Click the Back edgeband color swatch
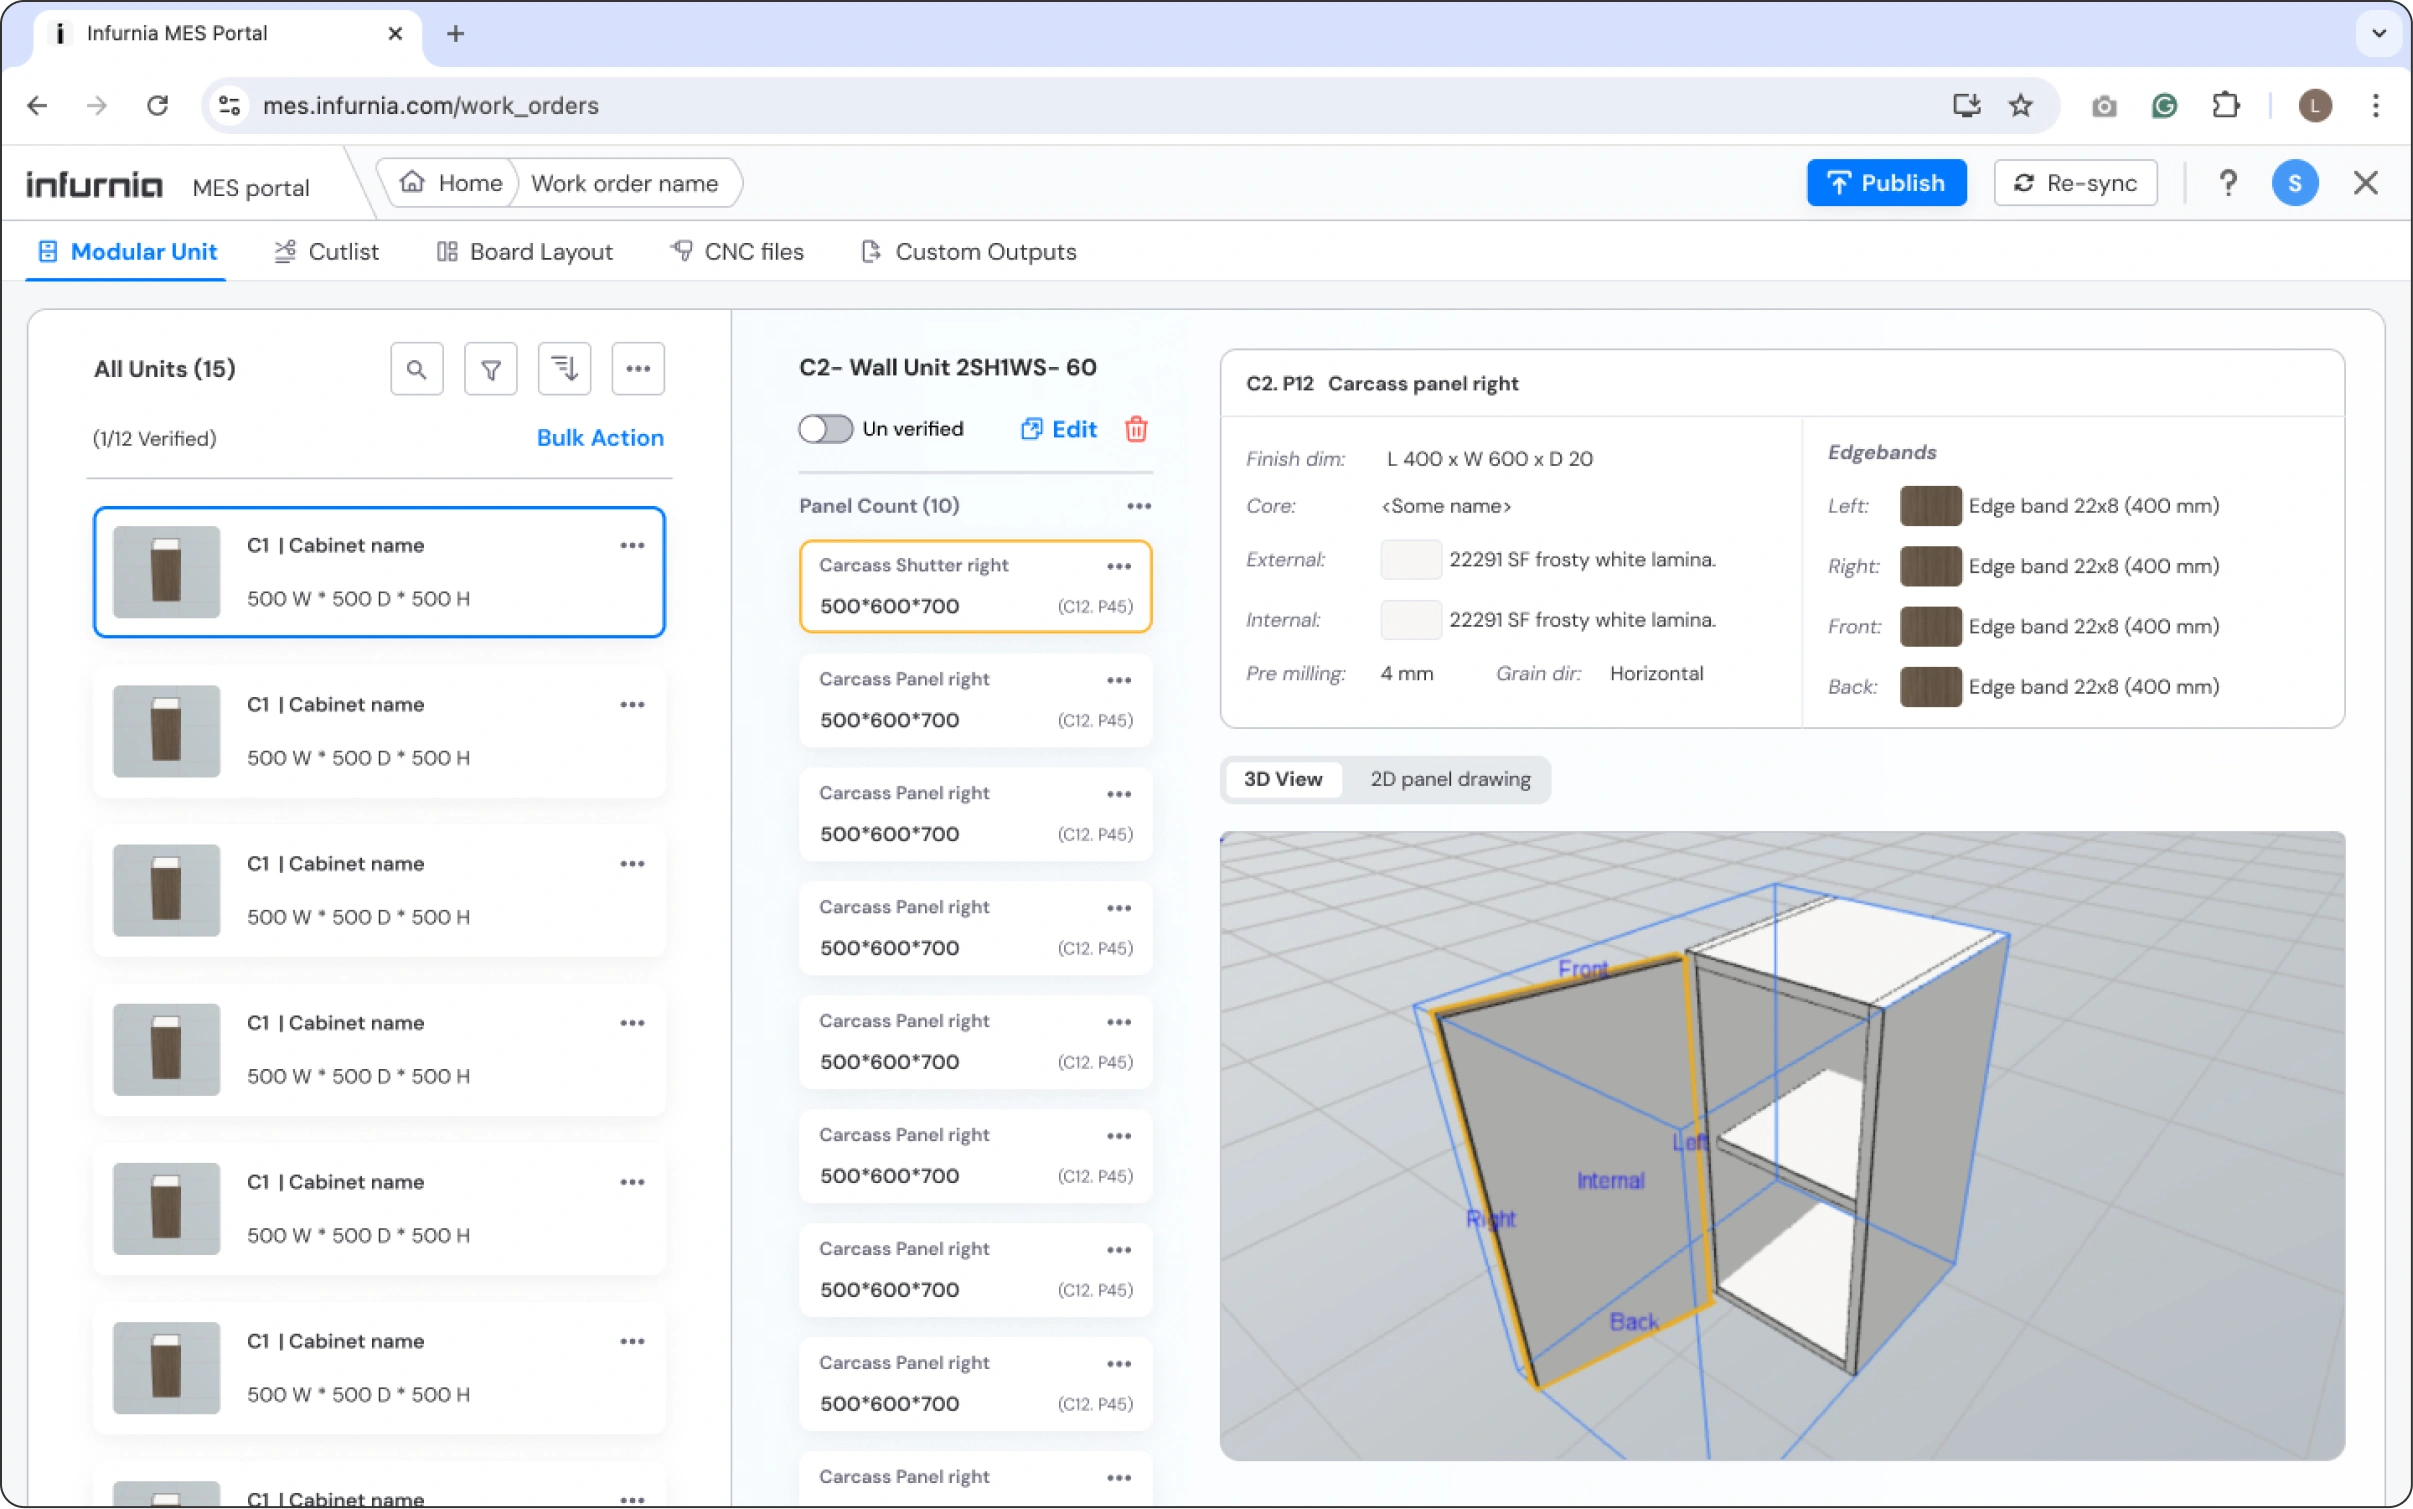The height and width of the screenshot is (1509, 2413). [x=1931, y=687]
